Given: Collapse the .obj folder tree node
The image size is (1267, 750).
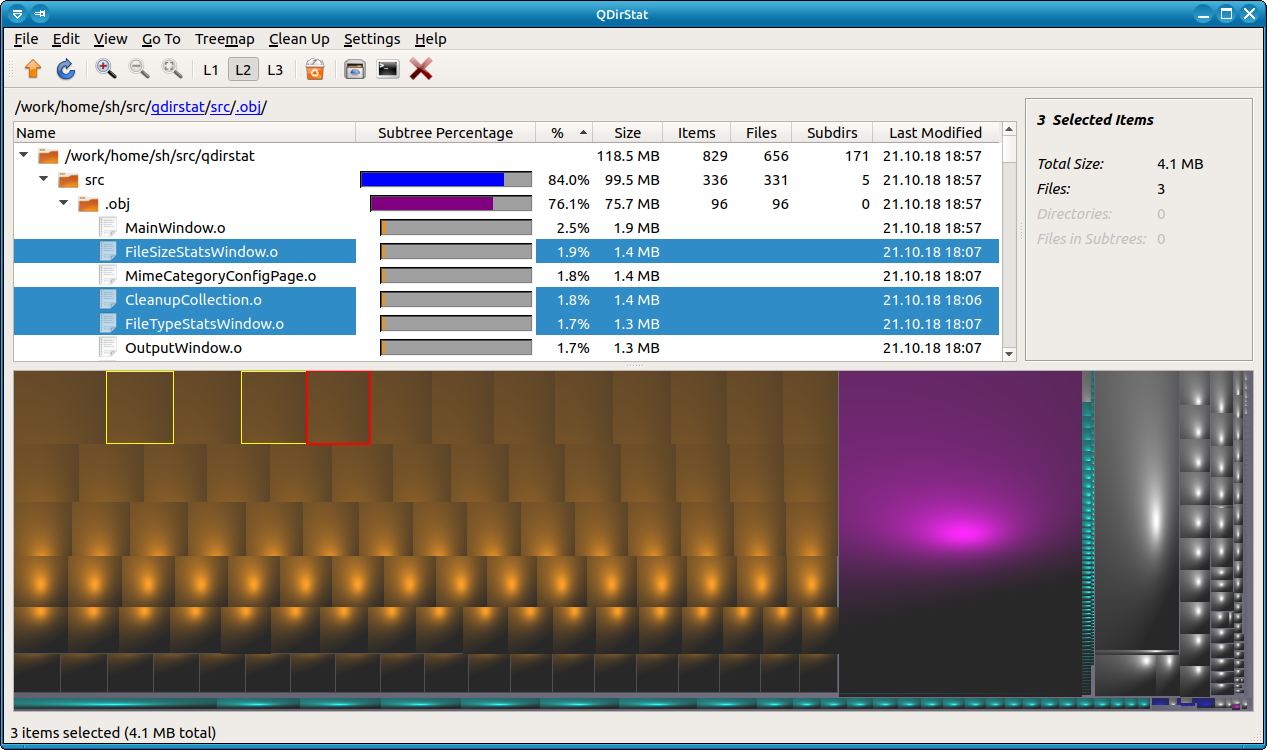Looking at the screenshot, I should coord(64,204).
